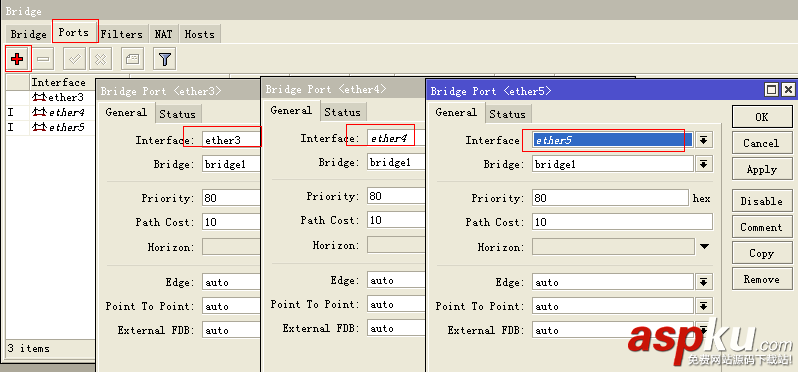798x372 pixels.
Task: Click the Path Cost field in the ether3 window
Action: [231, 222]
